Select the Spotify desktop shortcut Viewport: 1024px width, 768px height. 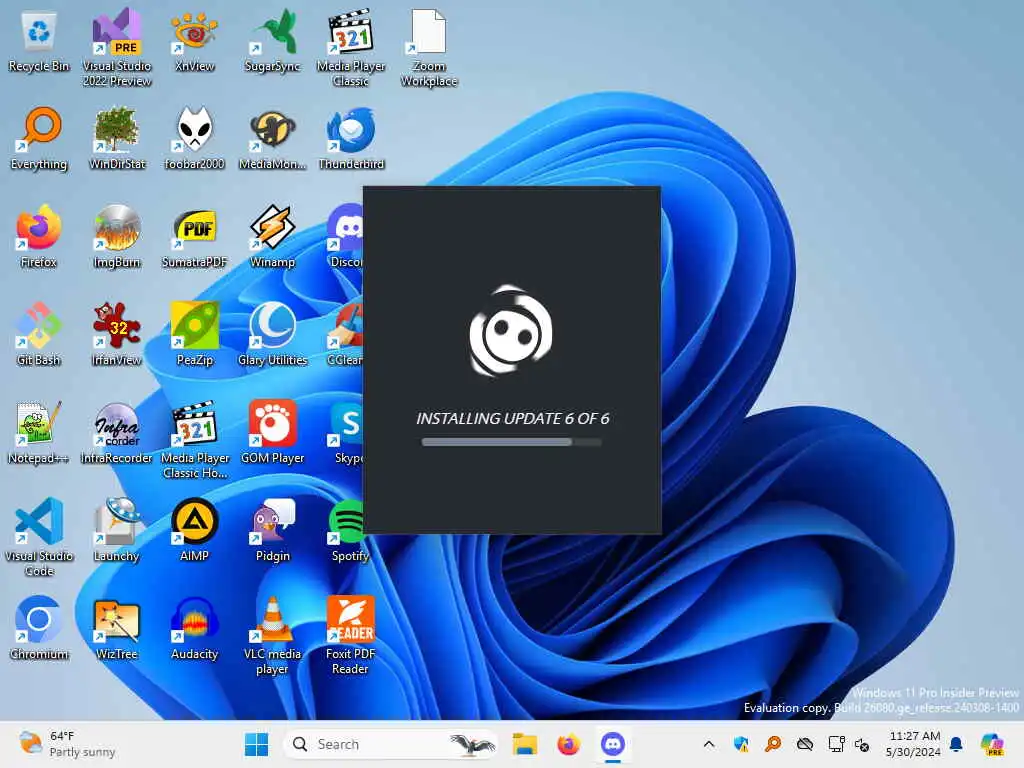[347, 530]
